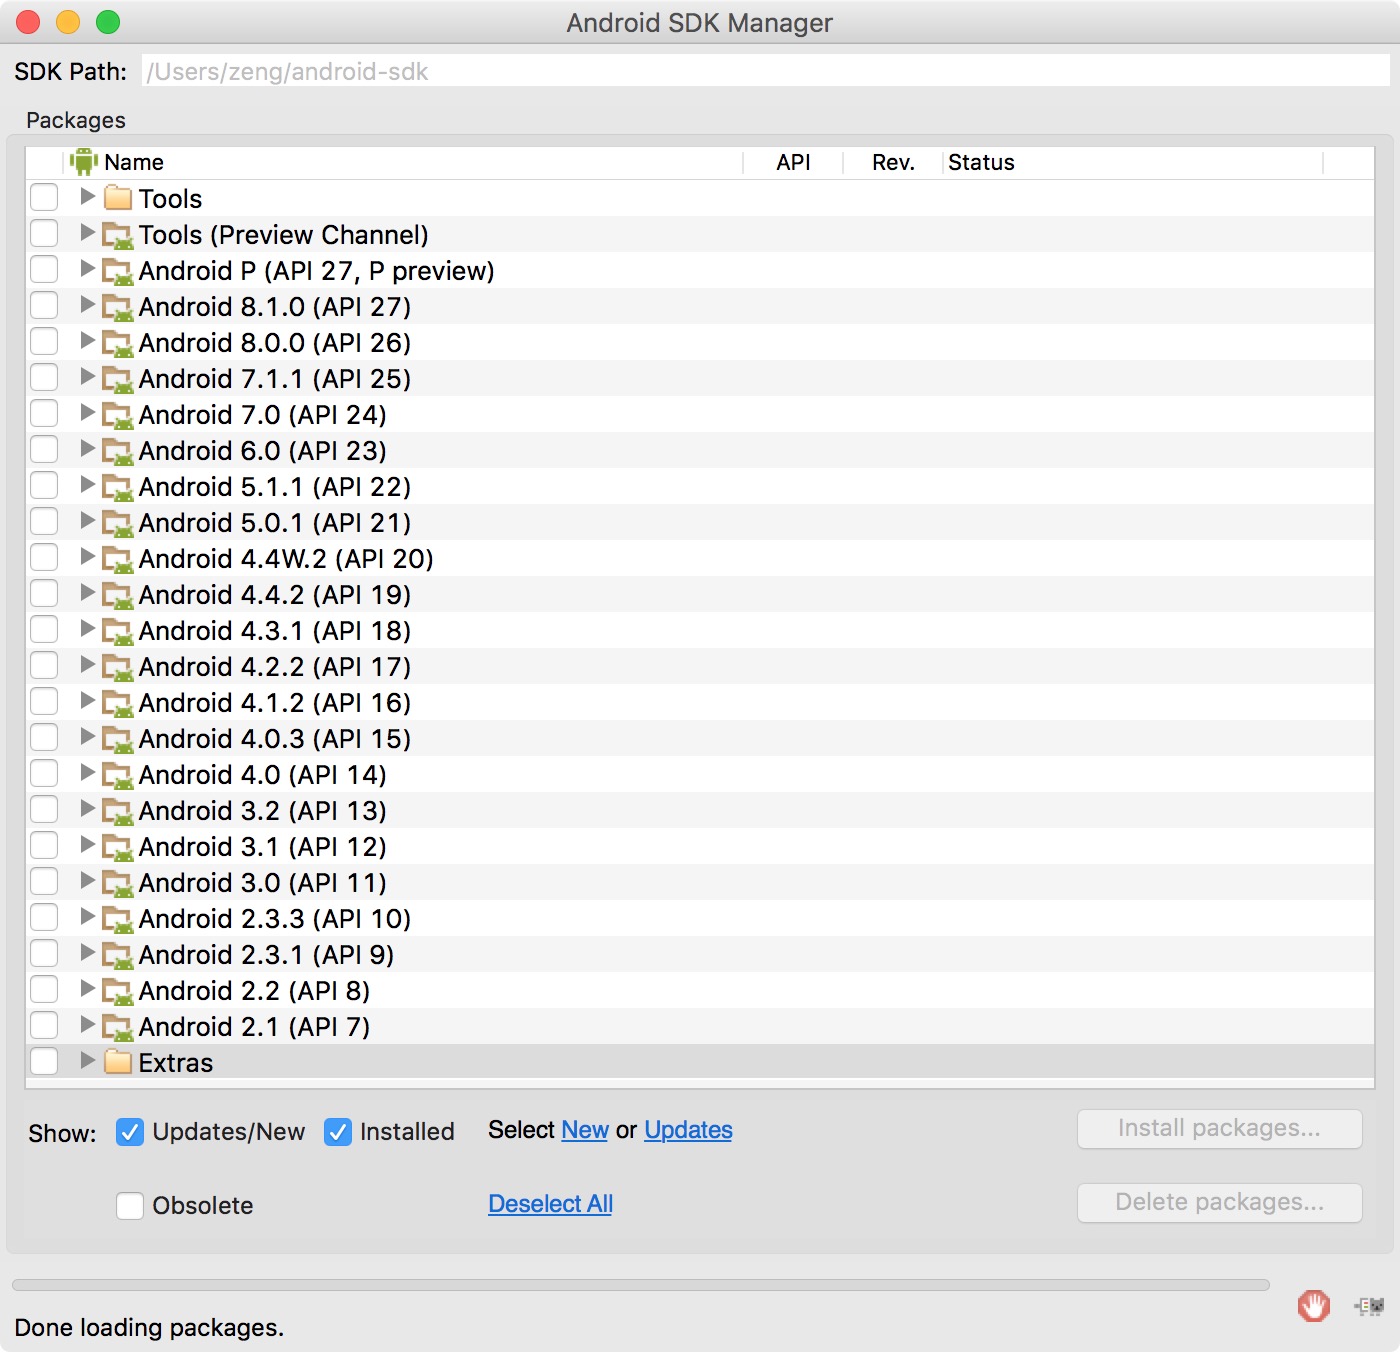Image resolution: width=1400 pixels, height=1352 pixels.
Task: Click the Delete packages button
Action: 1219,1203
